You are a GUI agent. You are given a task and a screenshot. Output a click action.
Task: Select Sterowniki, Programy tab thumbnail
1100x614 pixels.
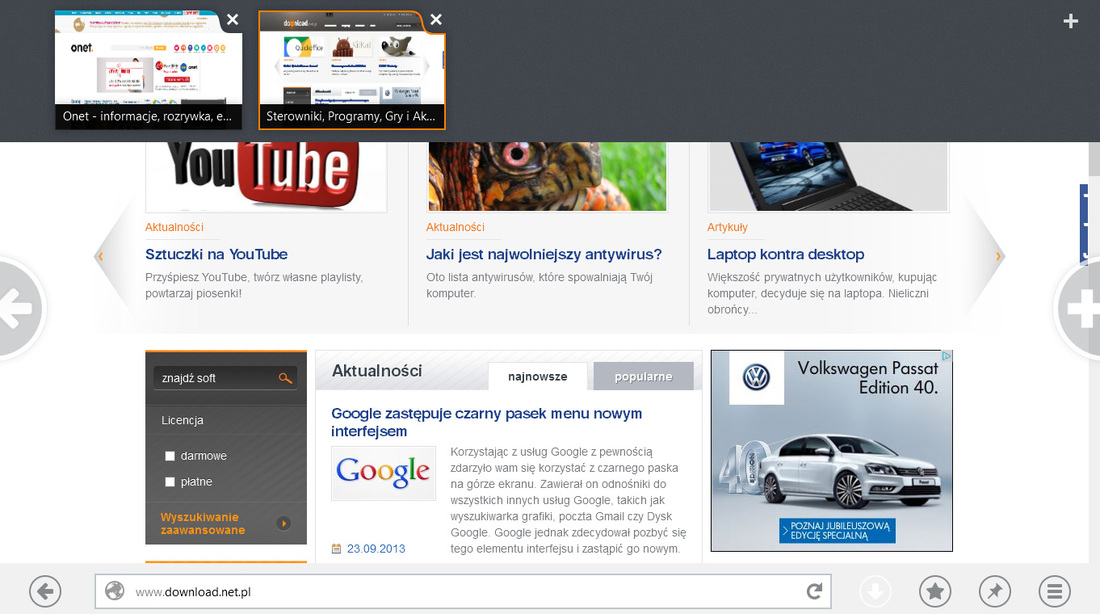[x=351, y=70]
